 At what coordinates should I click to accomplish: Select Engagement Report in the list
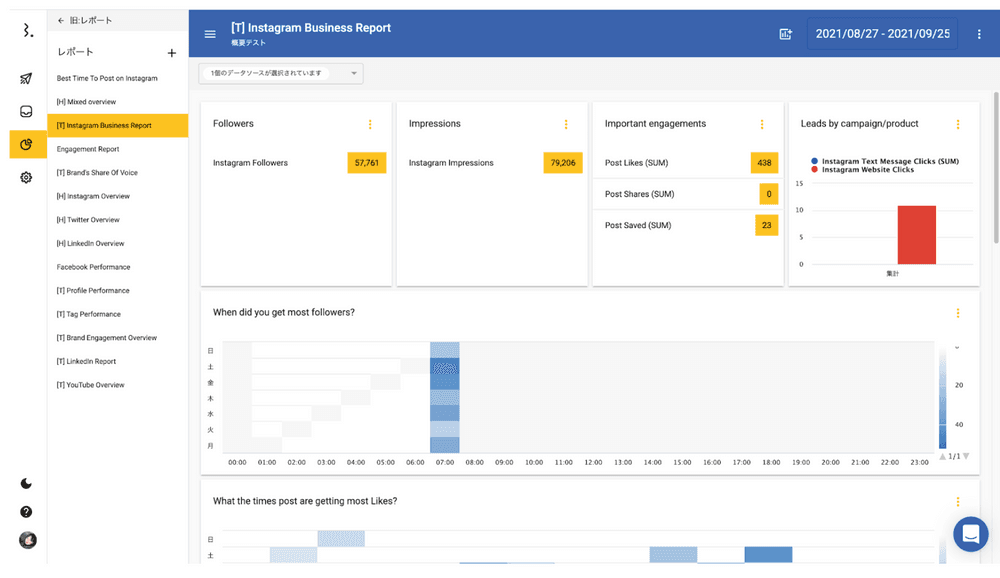pos(88,149)
